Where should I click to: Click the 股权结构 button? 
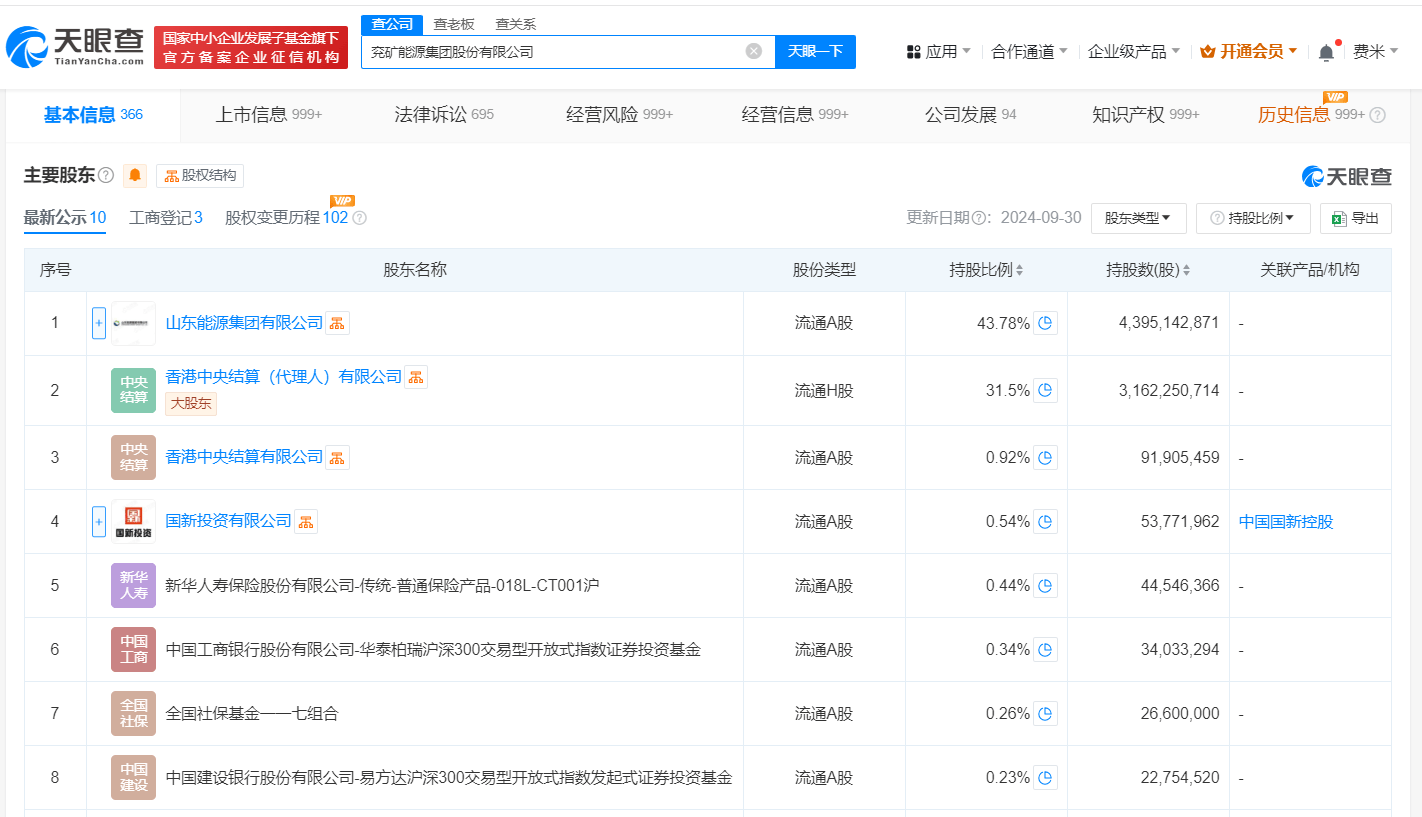tap(200, 176)
